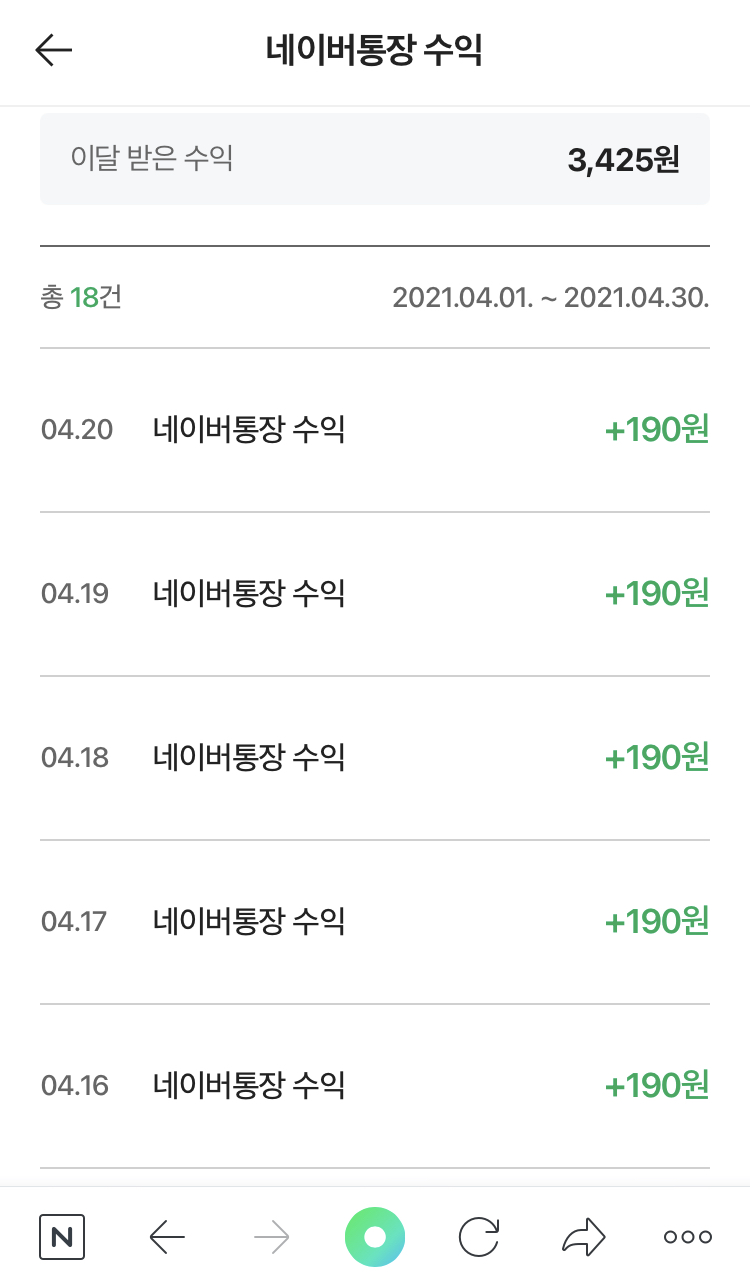This screenshot has width=750, height=1287.
Task: Tap the back arrow in page header
Action: [54, 51]
